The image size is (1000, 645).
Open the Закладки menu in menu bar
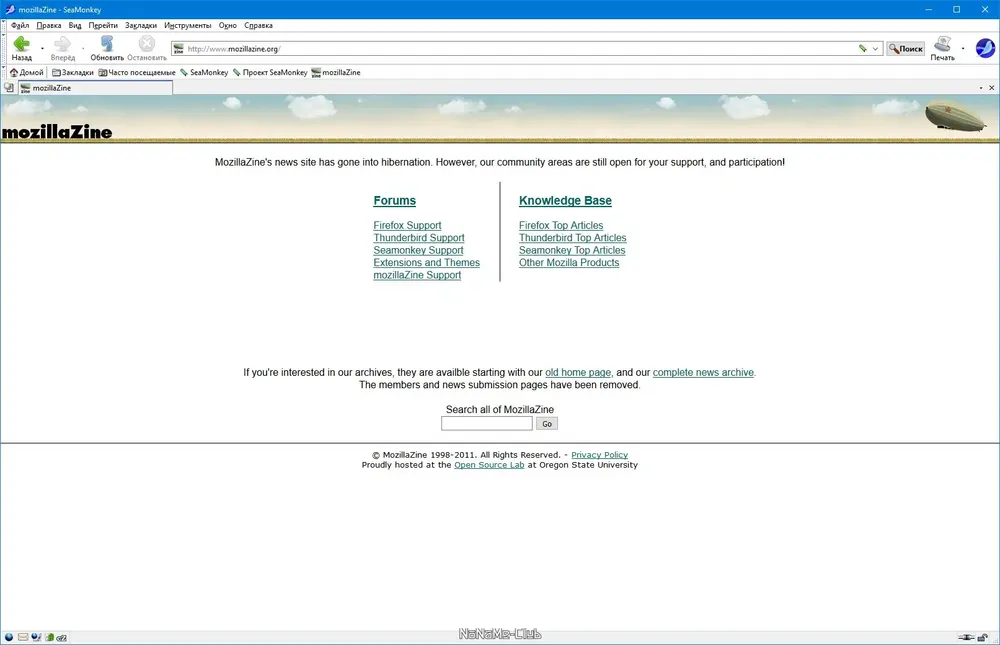pos(141,26)
